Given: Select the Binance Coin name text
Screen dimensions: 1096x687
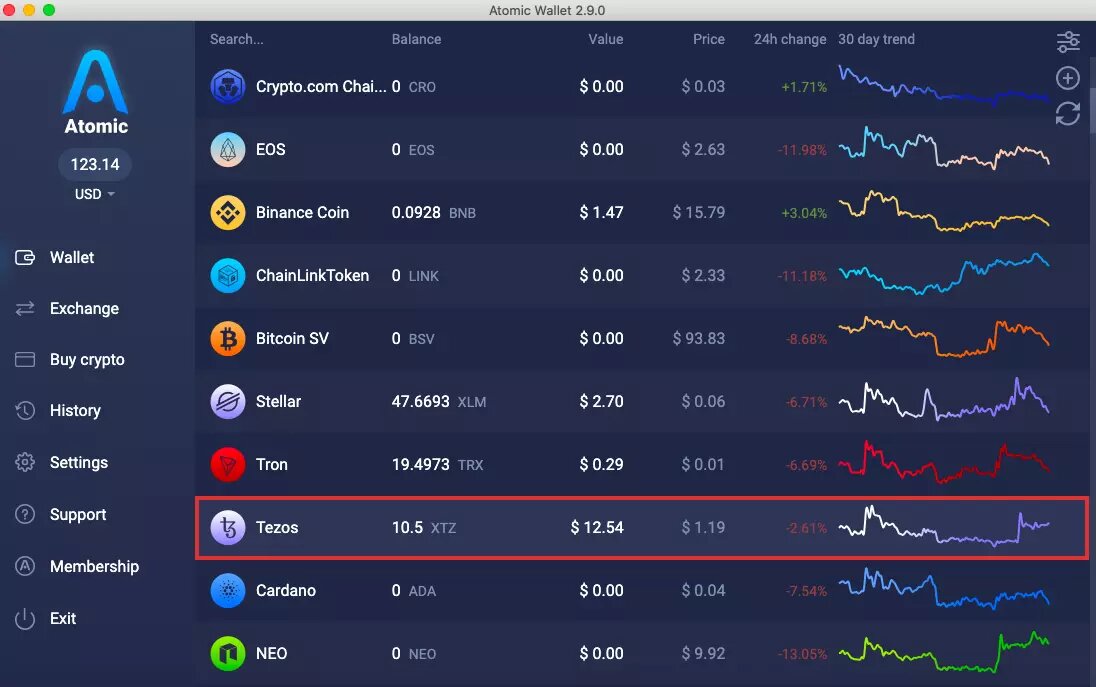Looking at the screenshot, I should pyautogui.click(x=302, y=212).
